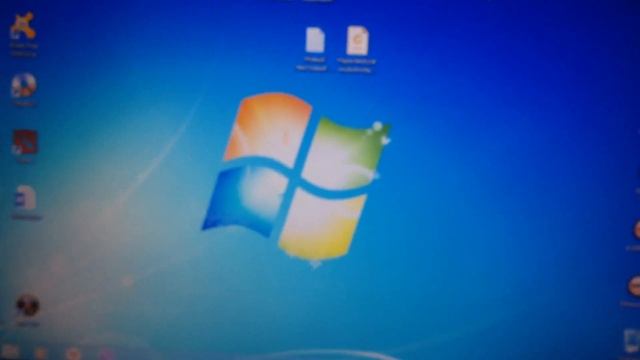Select the orange cross-shaped desktop shortcut
The height and width of the screenshot is (360, 640).
click(x=23, y=27)
